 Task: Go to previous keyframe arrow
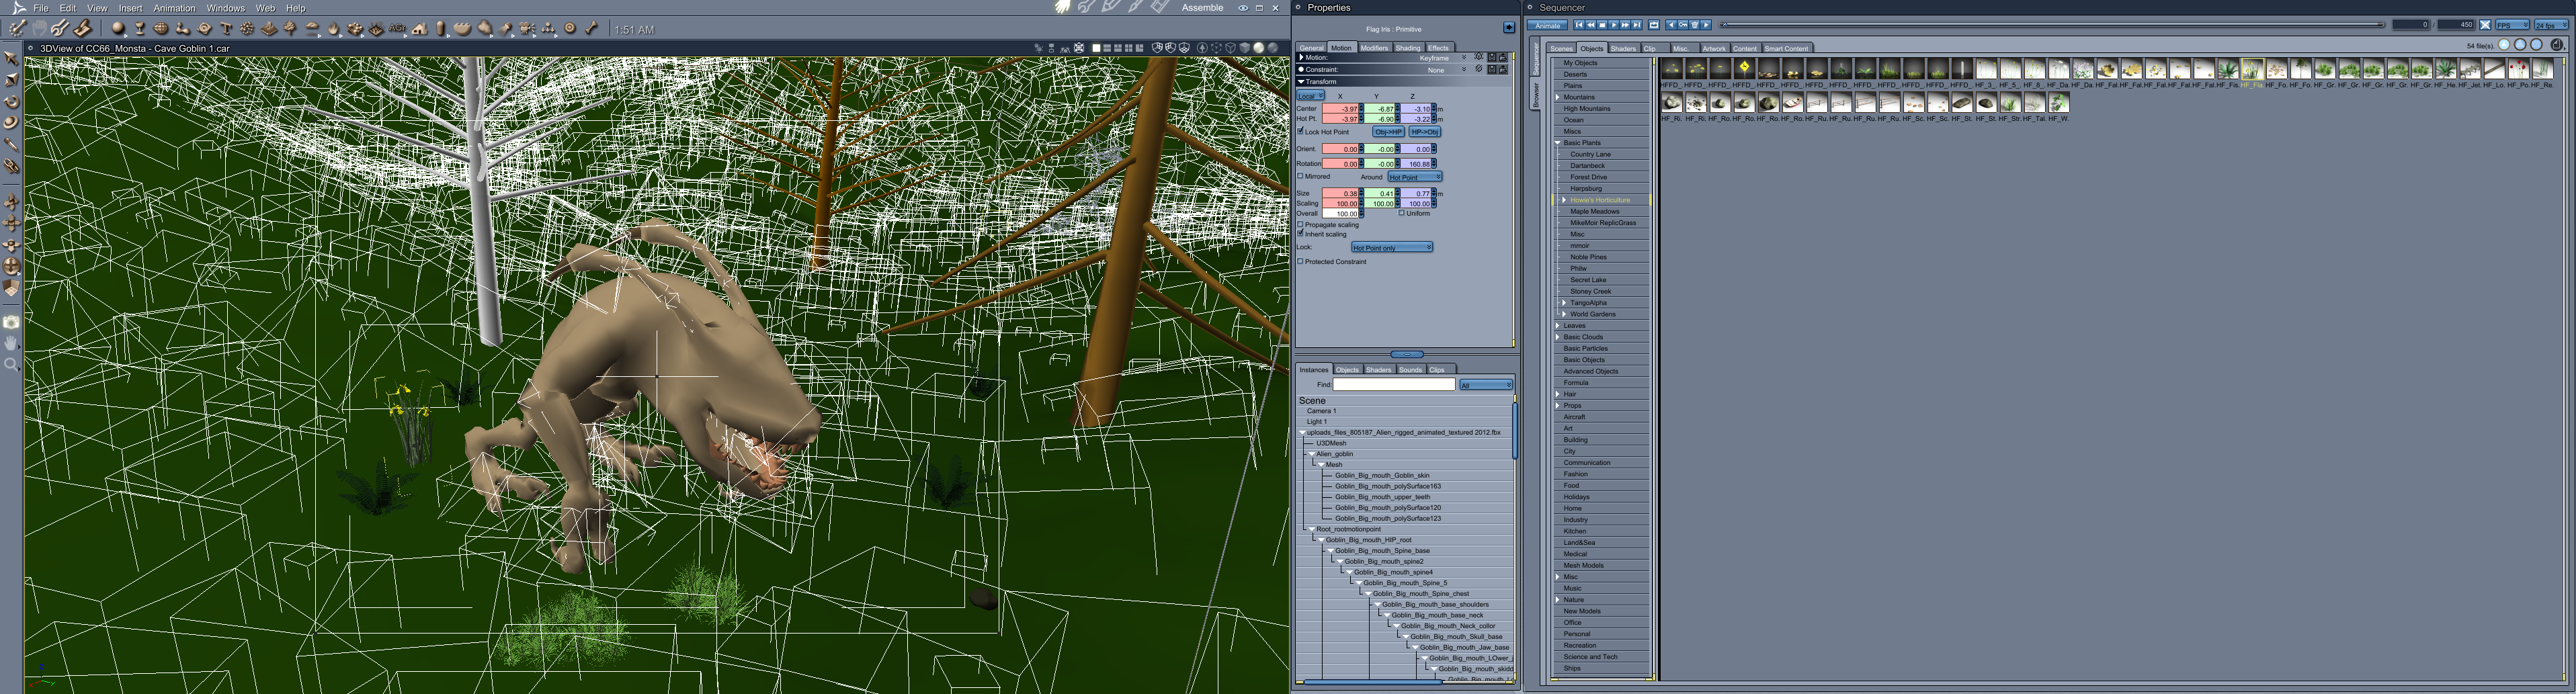(x=1671, y=25)
